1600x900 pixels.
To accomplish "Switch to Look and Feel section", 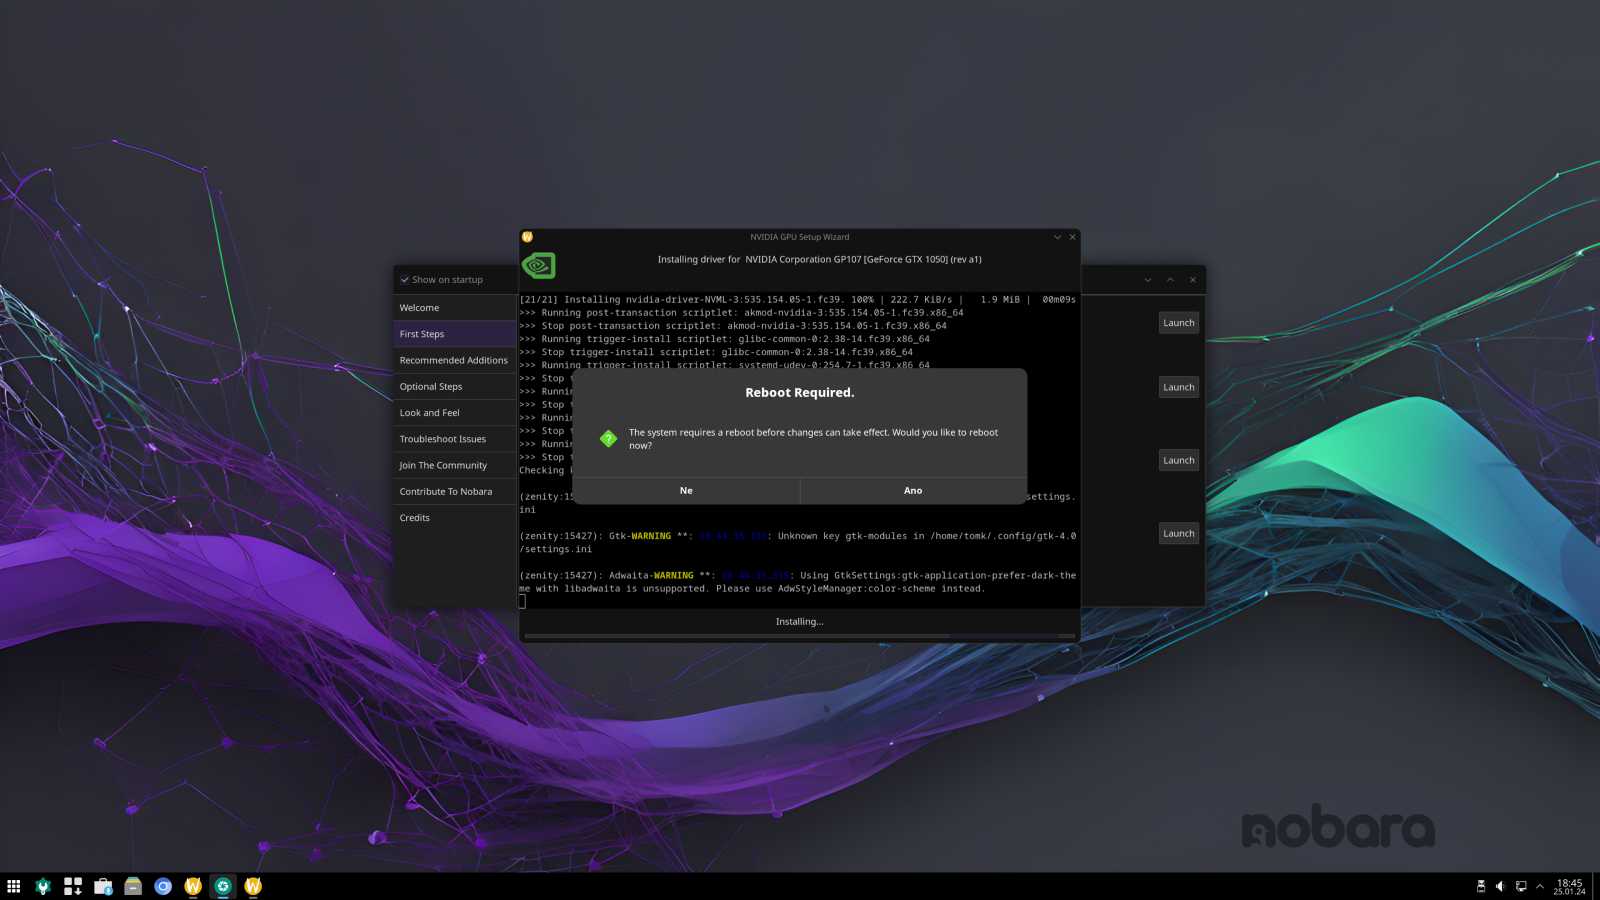I will (x=455, y=413).
